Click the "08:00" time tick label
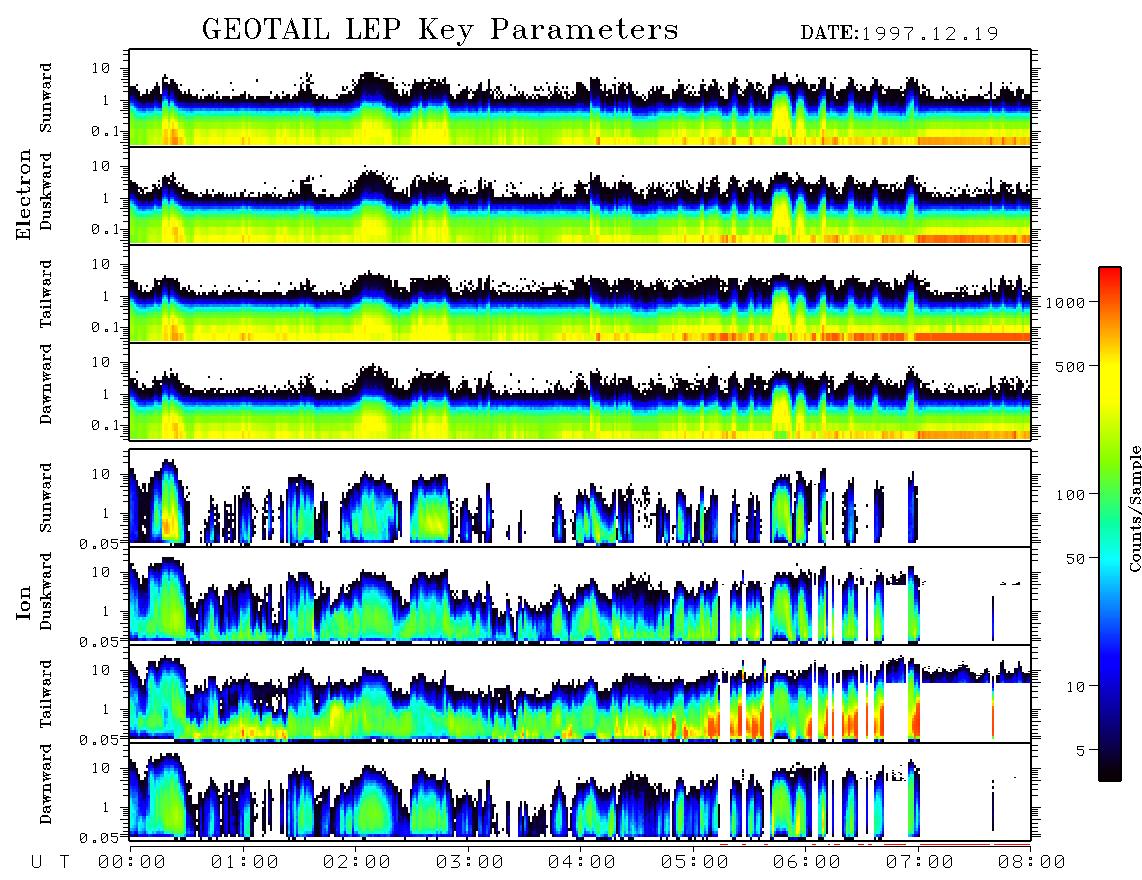This screenshot has width=1142, height=880. (1031, 863)
